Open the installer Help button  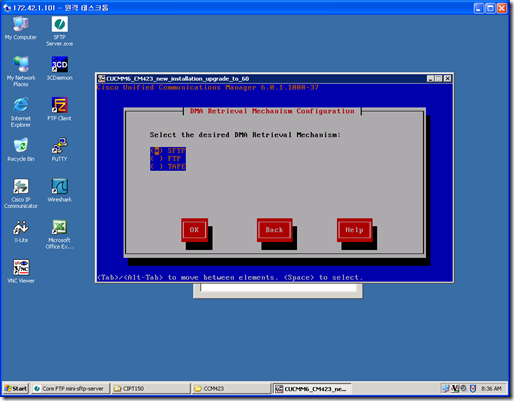point(354,230)
